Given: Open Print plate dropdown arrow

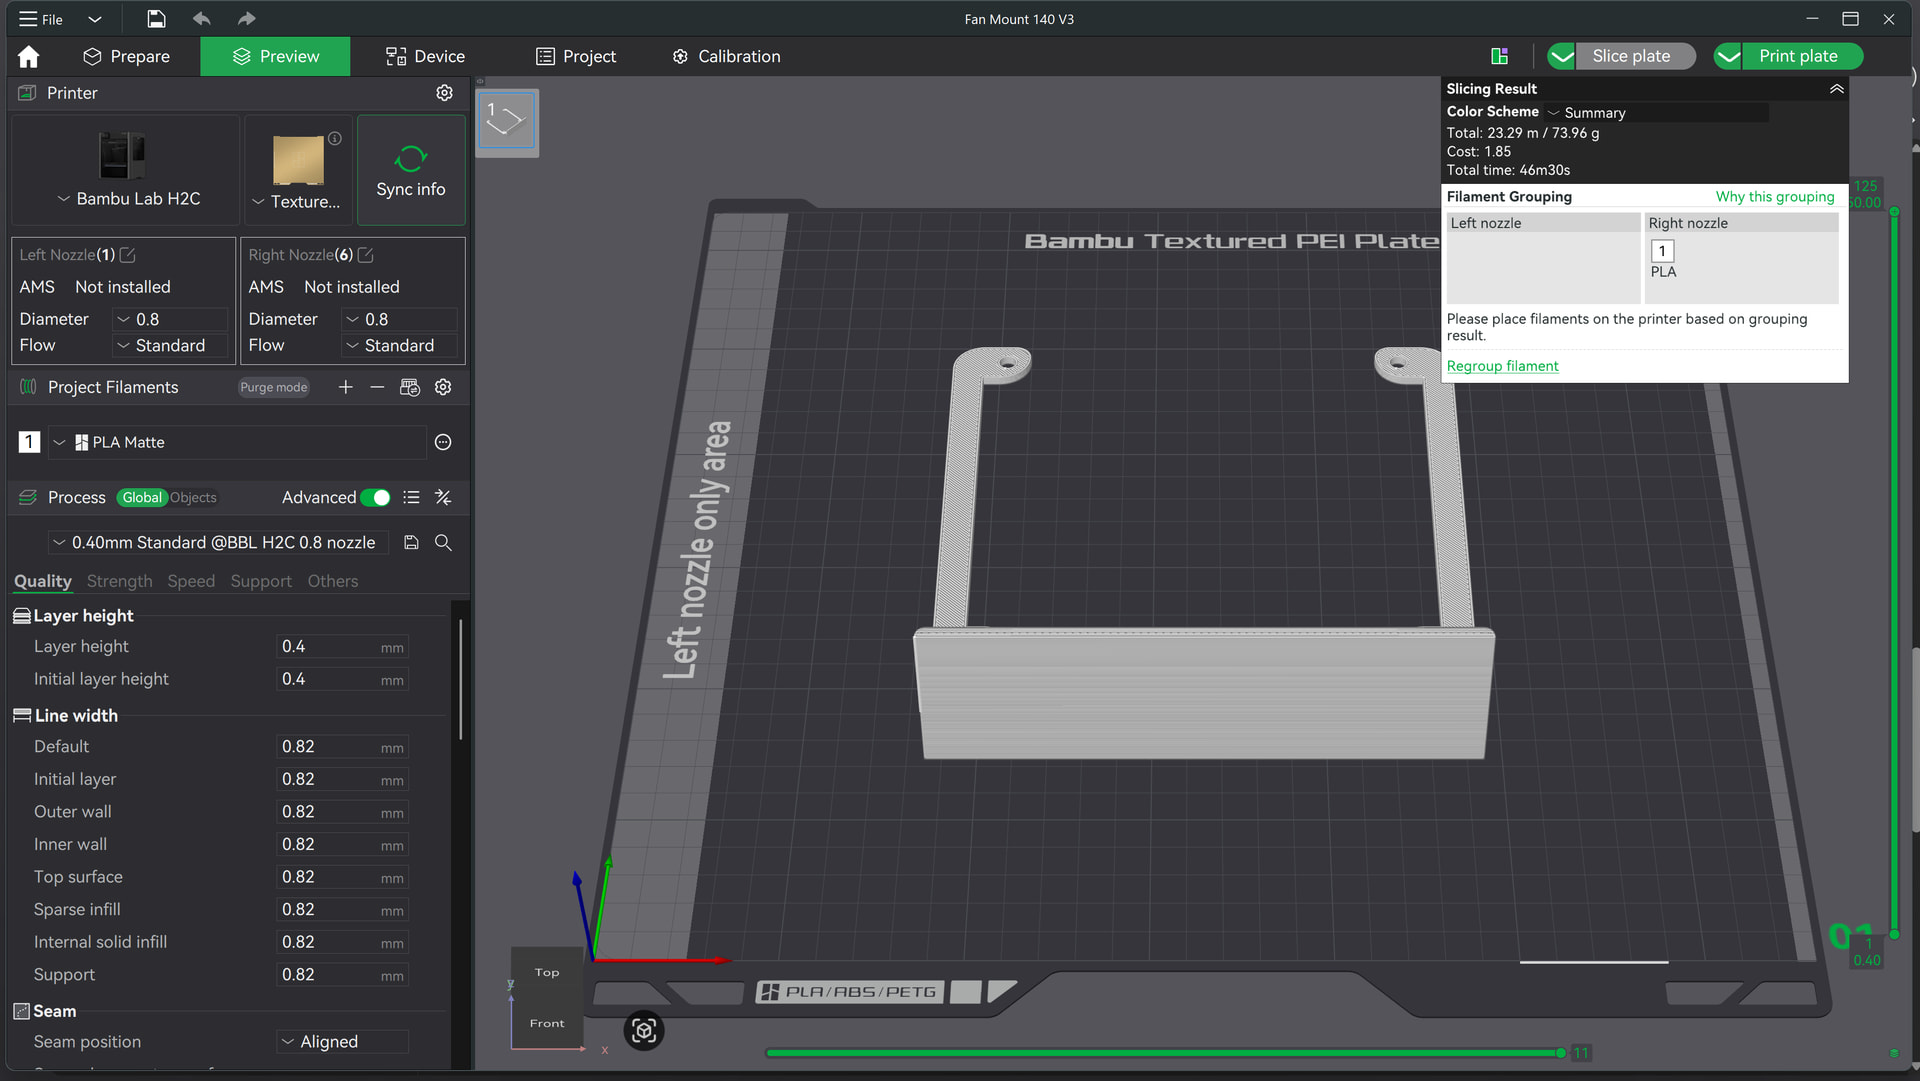Looking at the screenshot, I should click(x=1728, y=57).
